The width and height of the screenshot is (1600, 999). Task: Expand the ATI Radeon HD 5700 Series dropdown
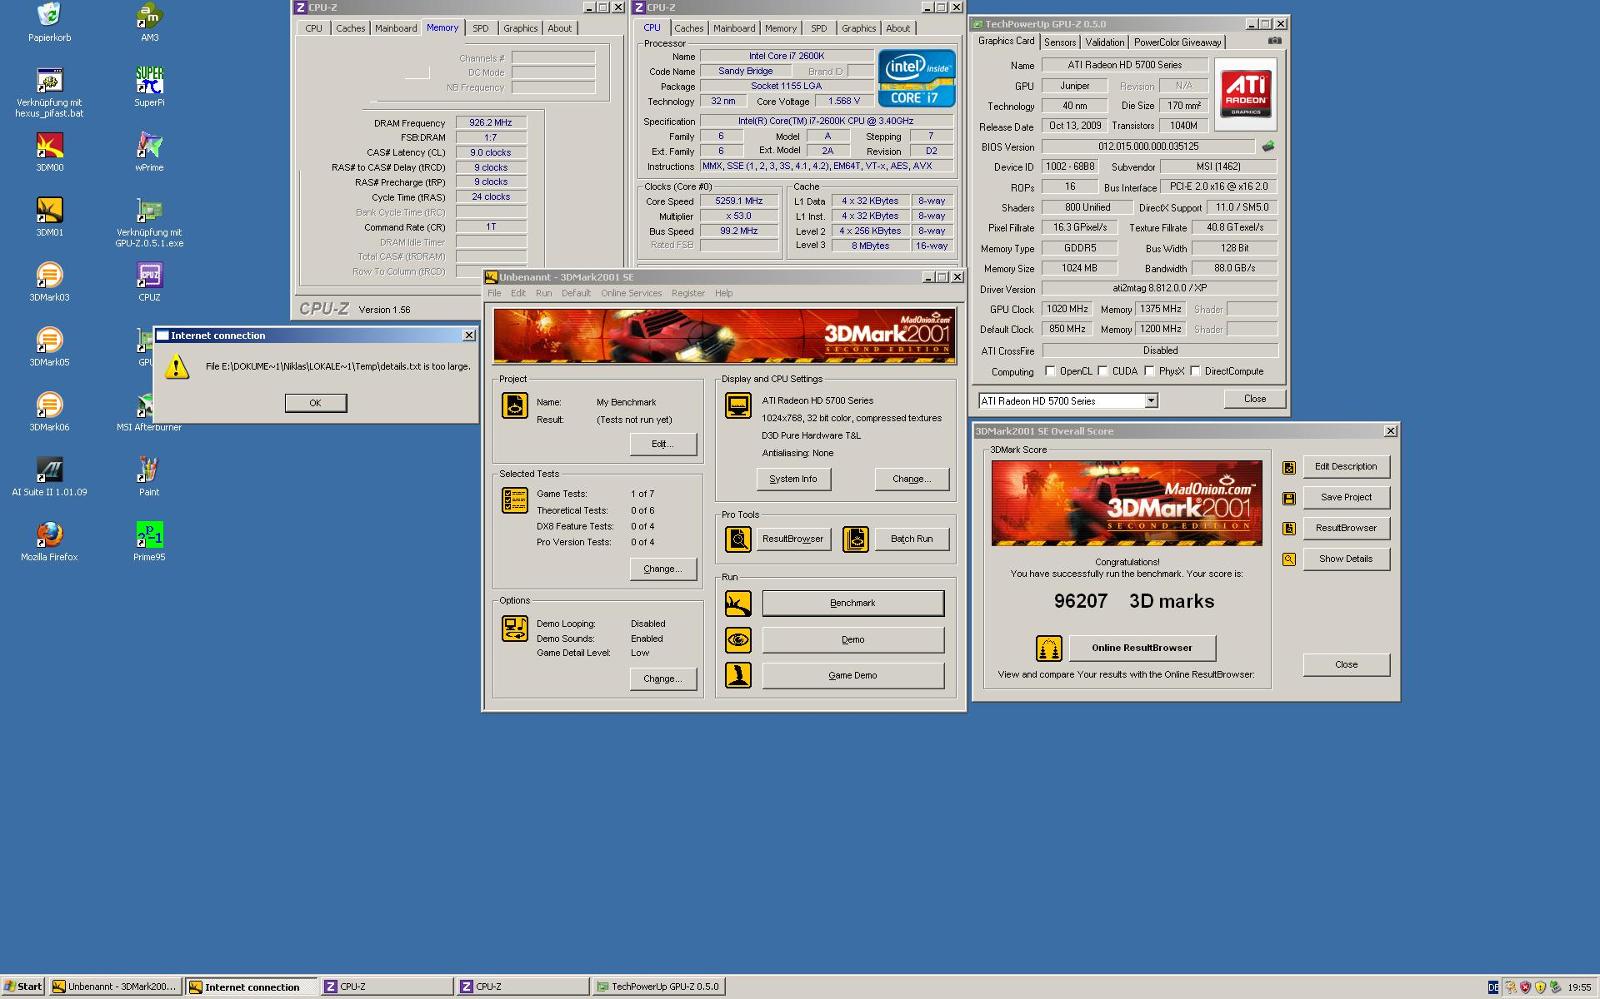coord(1151,401)
